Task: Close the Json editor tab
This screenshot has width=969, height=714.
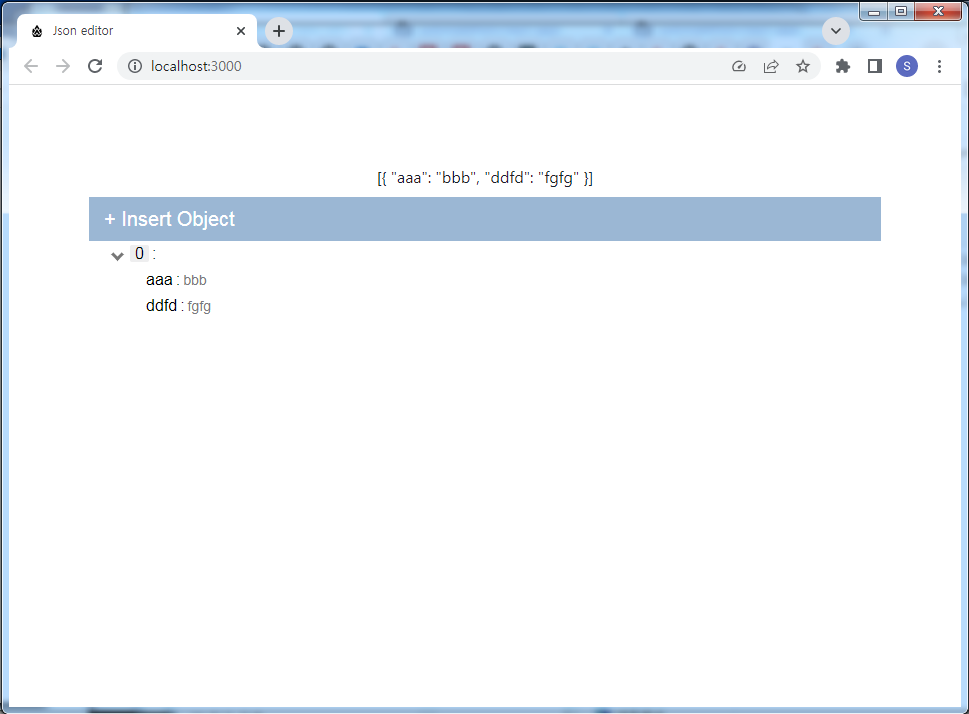Action: (x=241, y=31)
